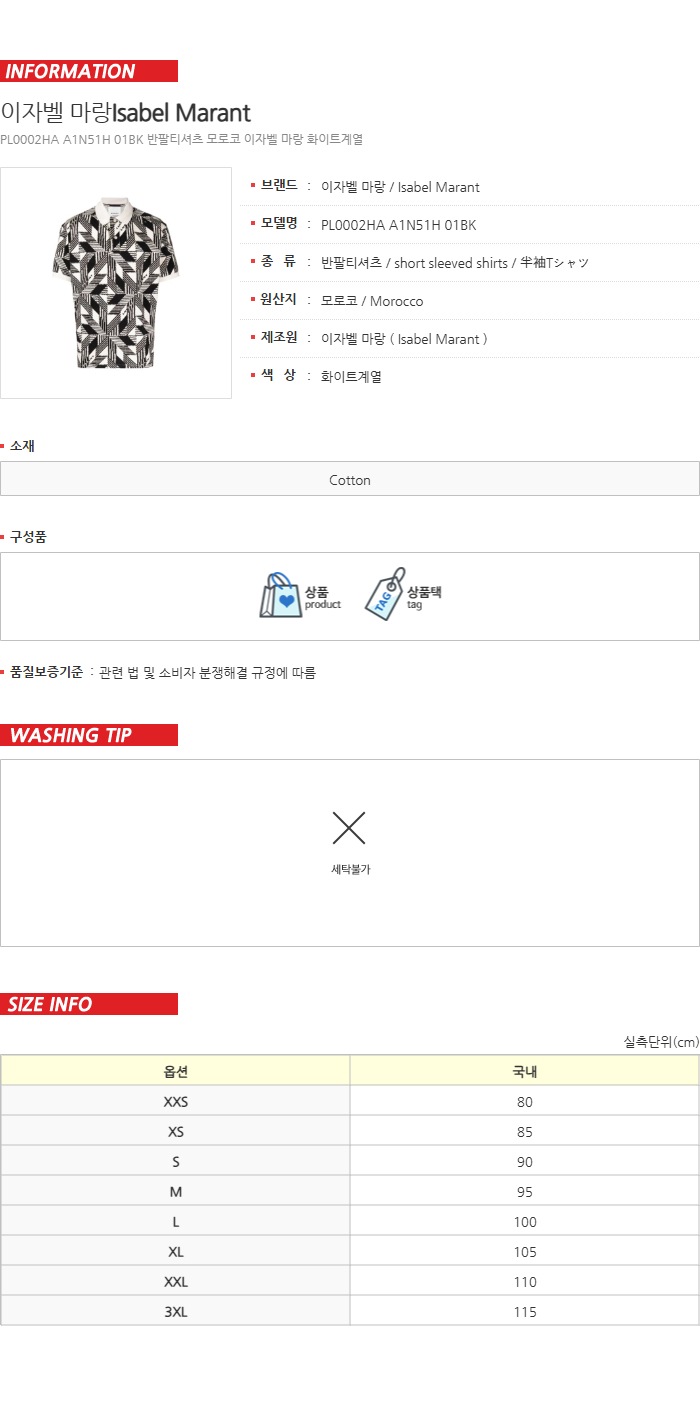Image resolution: width=700 pixels, height=1411 pixels.
Task: Click the red SIZE INFO banner
Action: pos(89,1004)
